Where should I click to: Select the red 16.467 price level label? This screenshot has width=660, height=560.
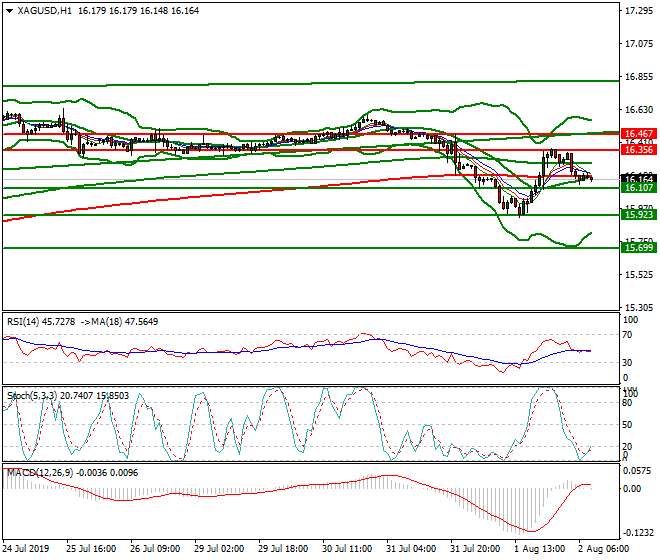point(639,134)
